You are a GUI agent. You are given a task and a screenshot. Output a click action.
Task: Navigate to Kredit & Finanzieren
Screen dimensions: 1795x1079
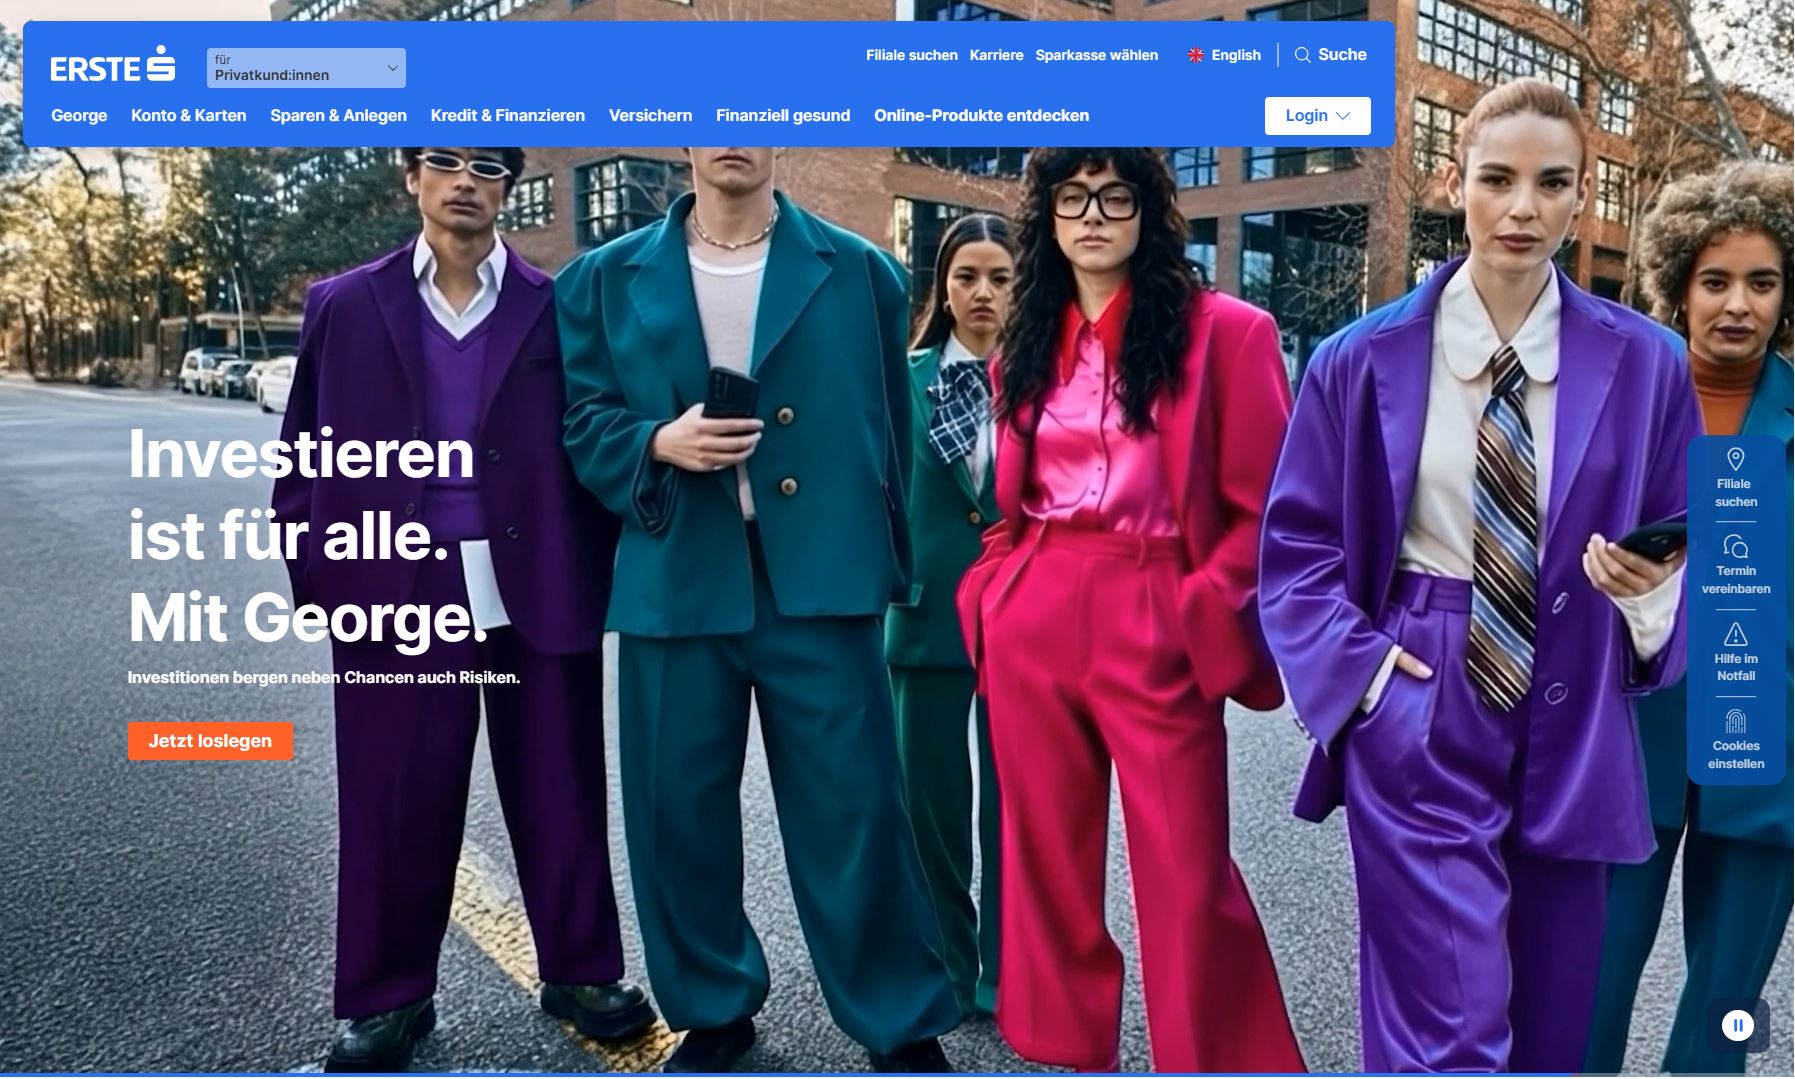click(507, 115)
